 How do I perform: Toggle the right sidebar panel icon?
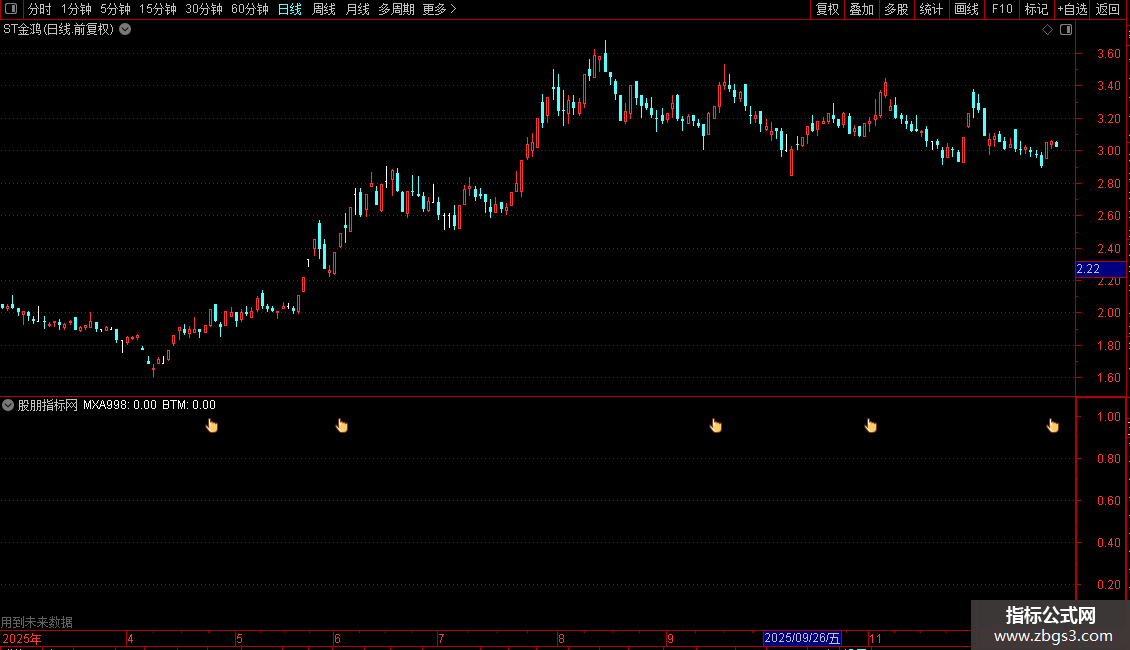coord(1066,30)
